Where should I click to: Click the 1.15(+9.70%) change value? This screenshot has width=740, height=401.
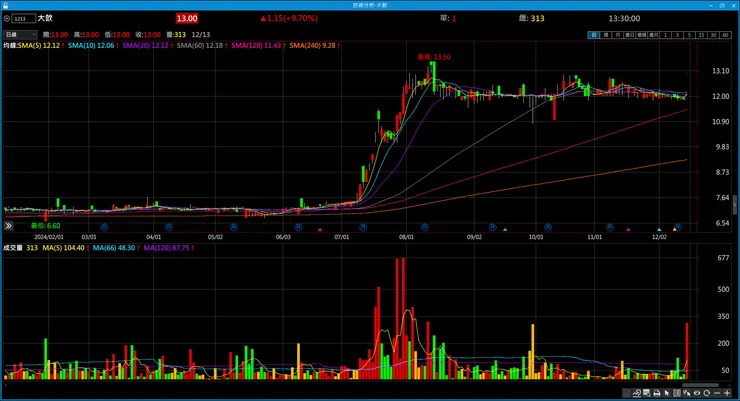[x=289, y=18]
